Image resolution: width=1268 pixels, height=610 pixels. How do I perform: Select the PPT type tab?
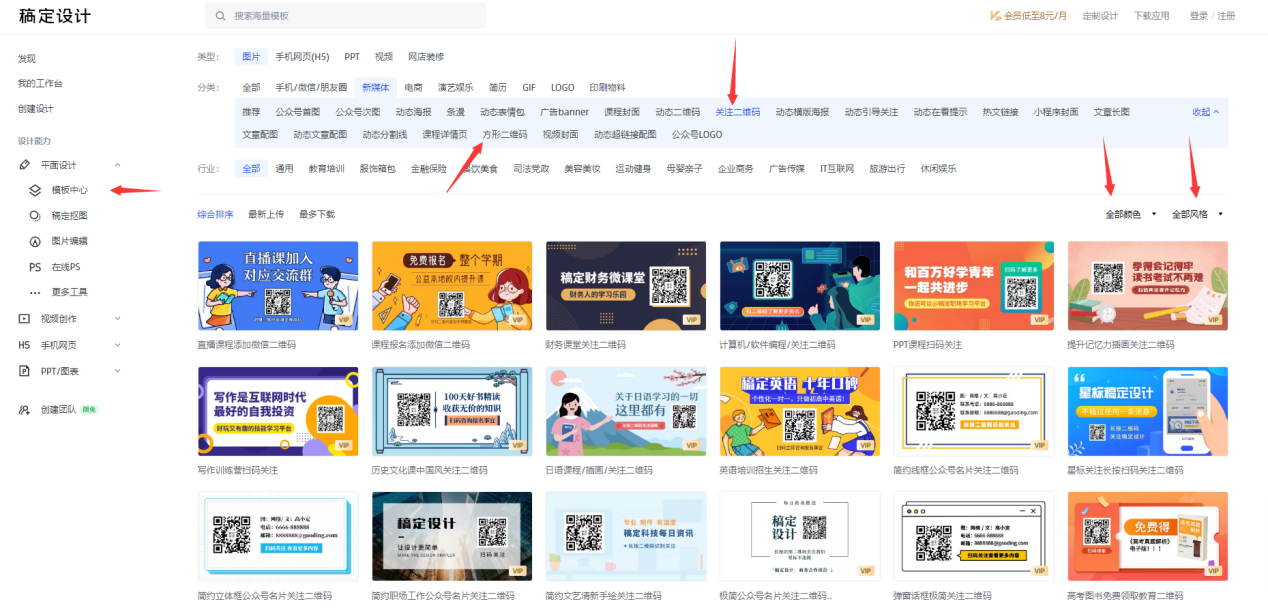(352, 57)
